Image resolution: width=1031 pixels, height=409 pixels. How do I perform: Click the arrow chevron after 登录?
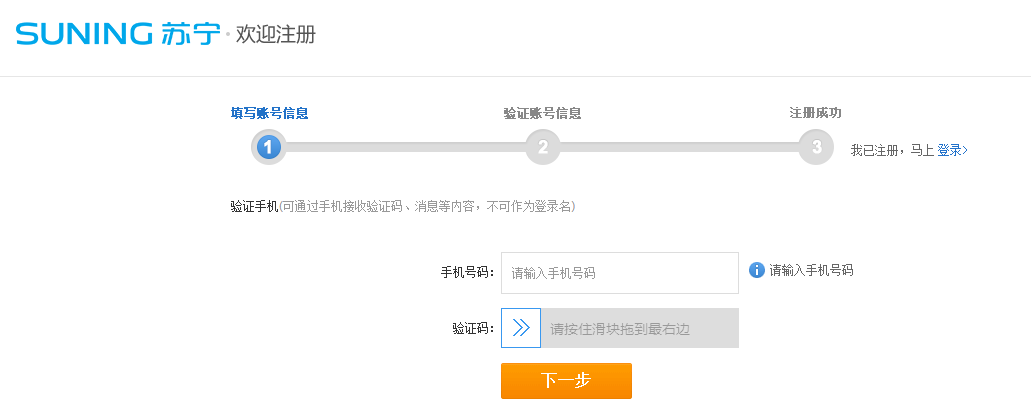coord(965,151)
